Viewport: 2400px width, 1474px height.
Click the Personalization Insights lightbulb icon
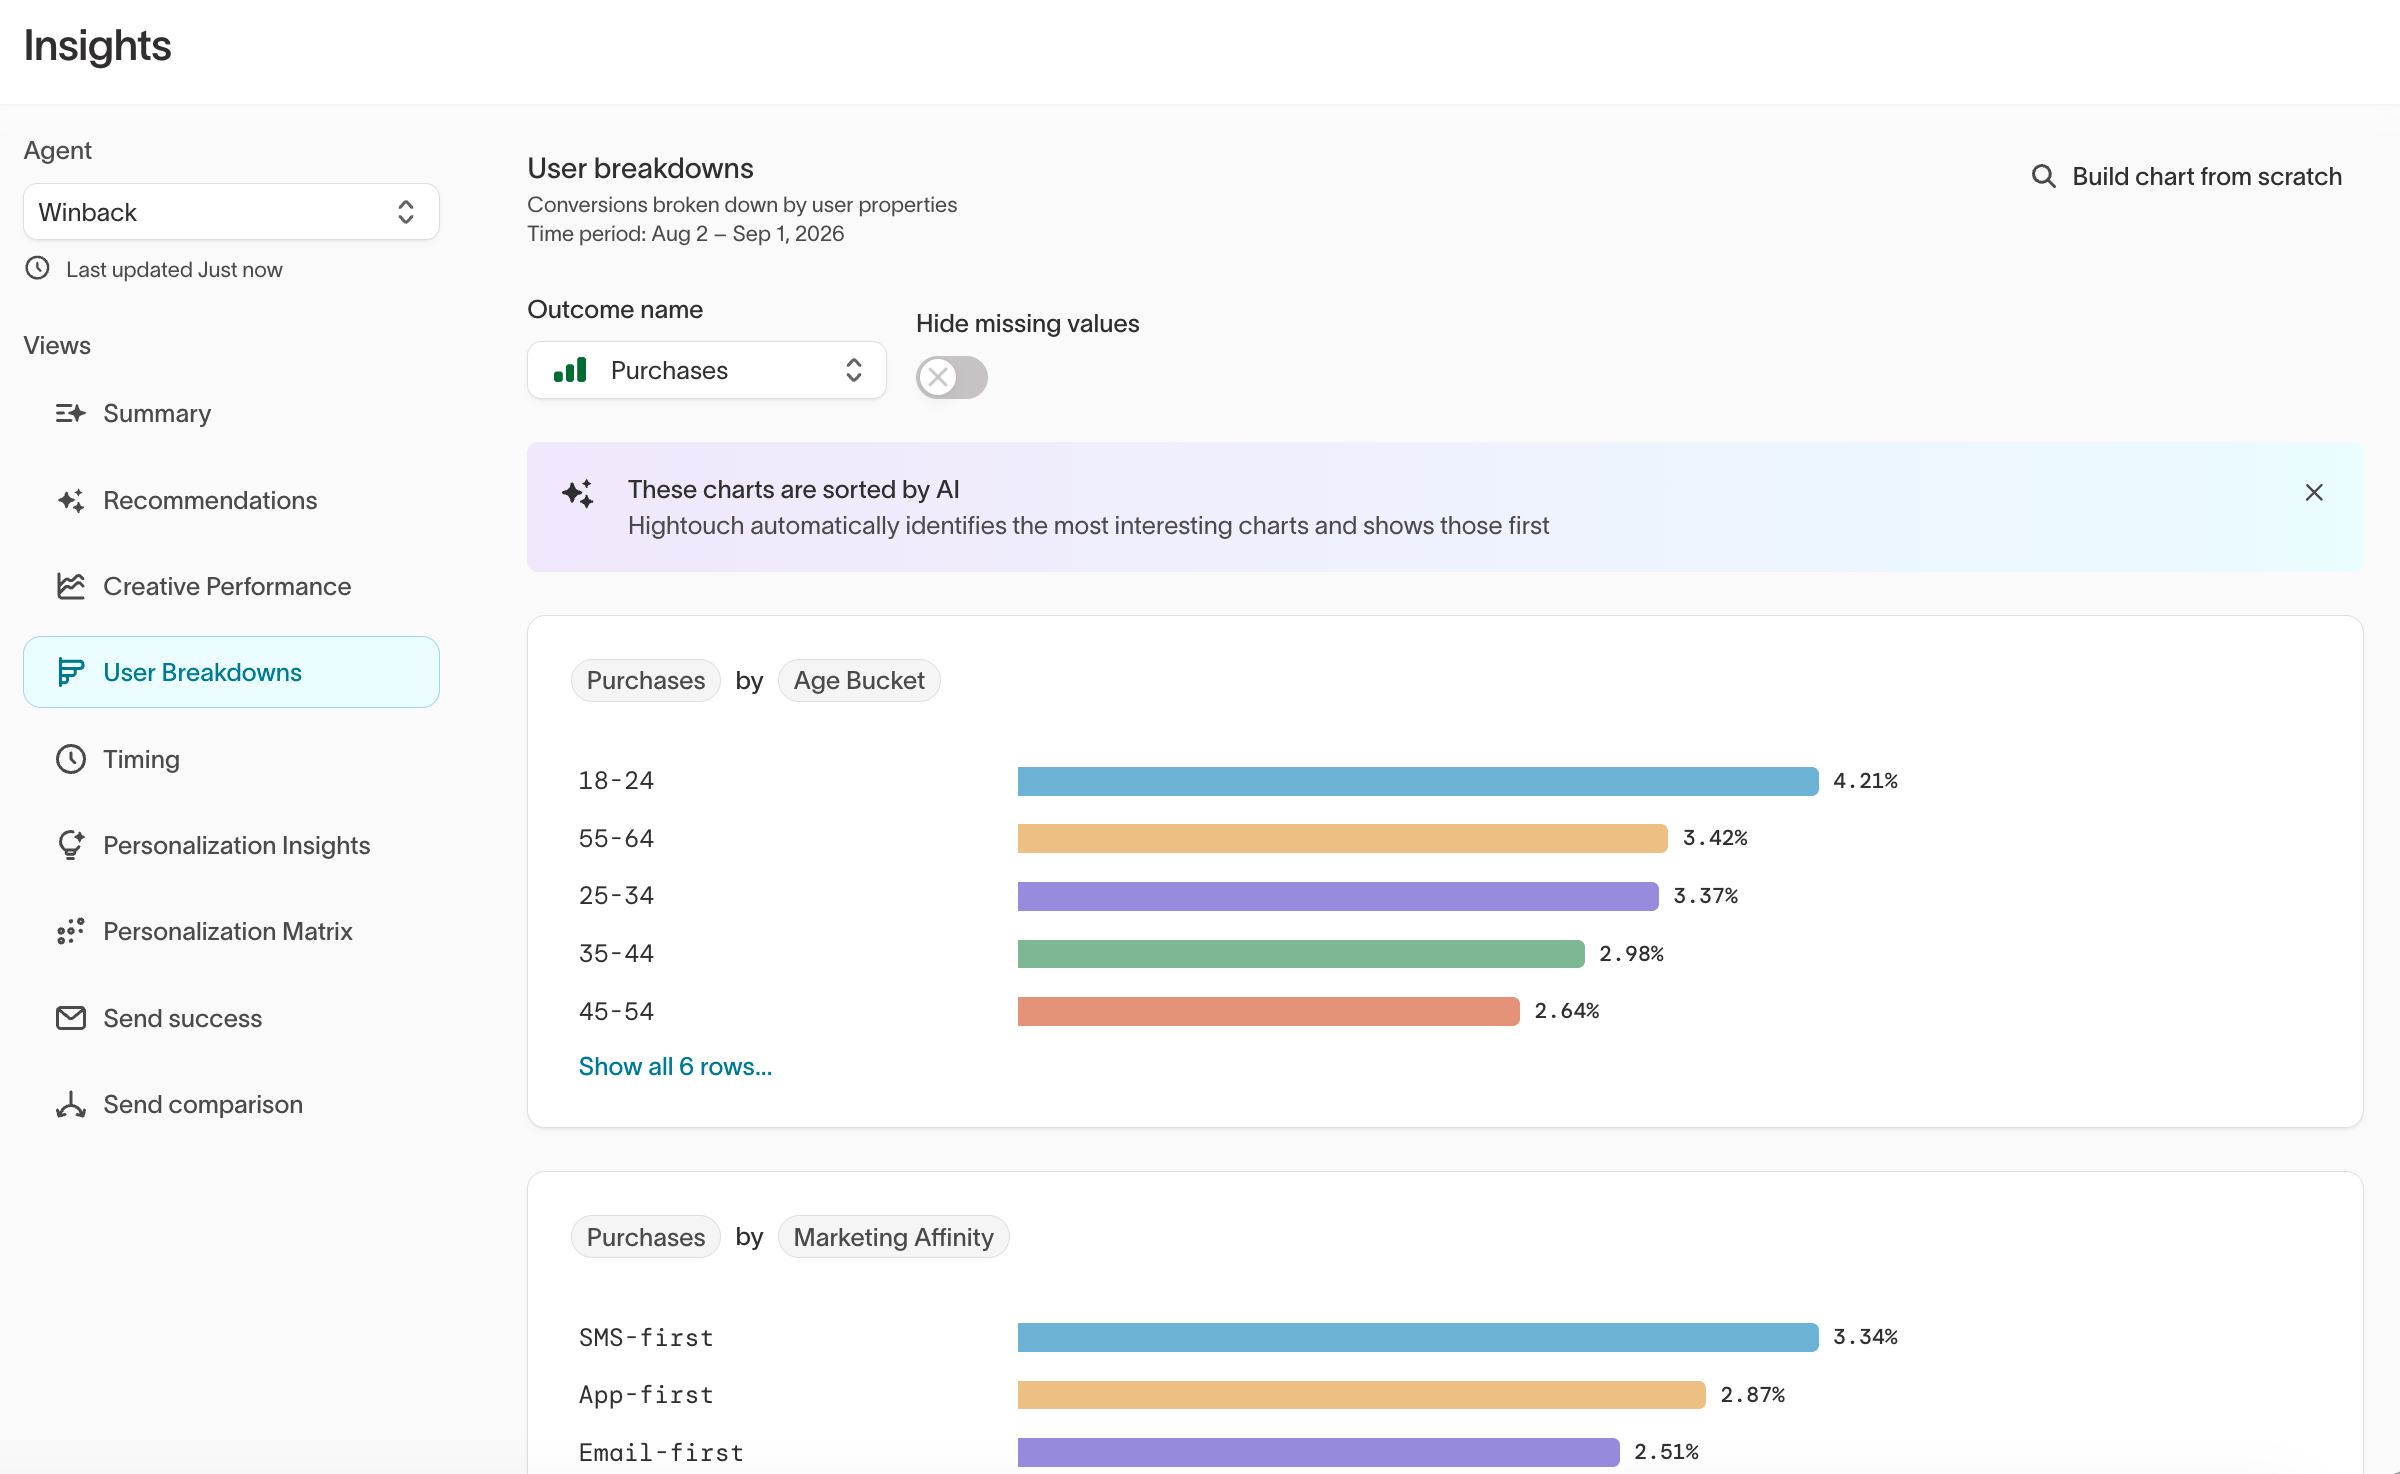coord(70,845)
